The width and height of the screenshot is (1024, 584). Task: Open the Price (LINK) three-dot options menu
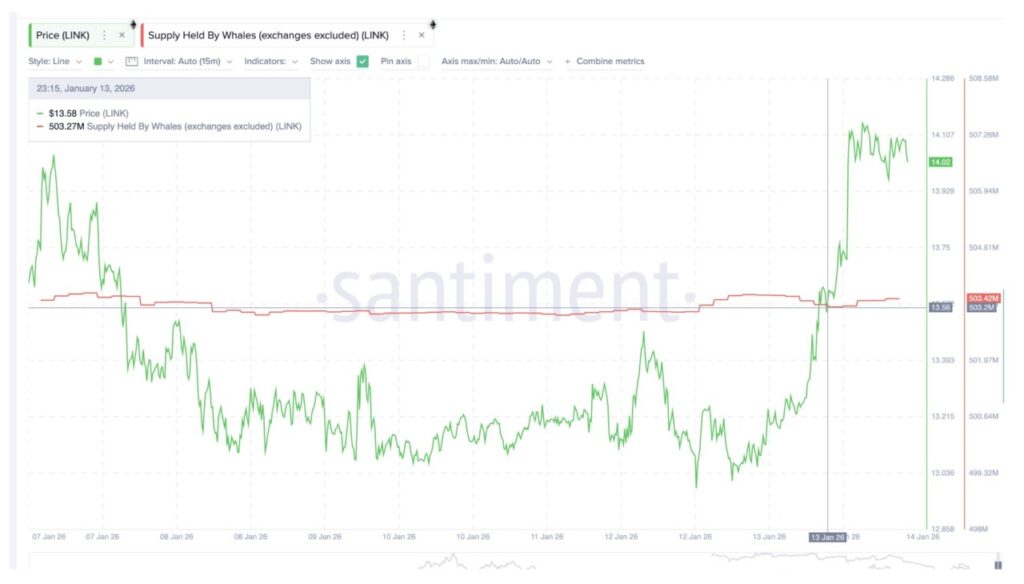(x=104, y=35)
